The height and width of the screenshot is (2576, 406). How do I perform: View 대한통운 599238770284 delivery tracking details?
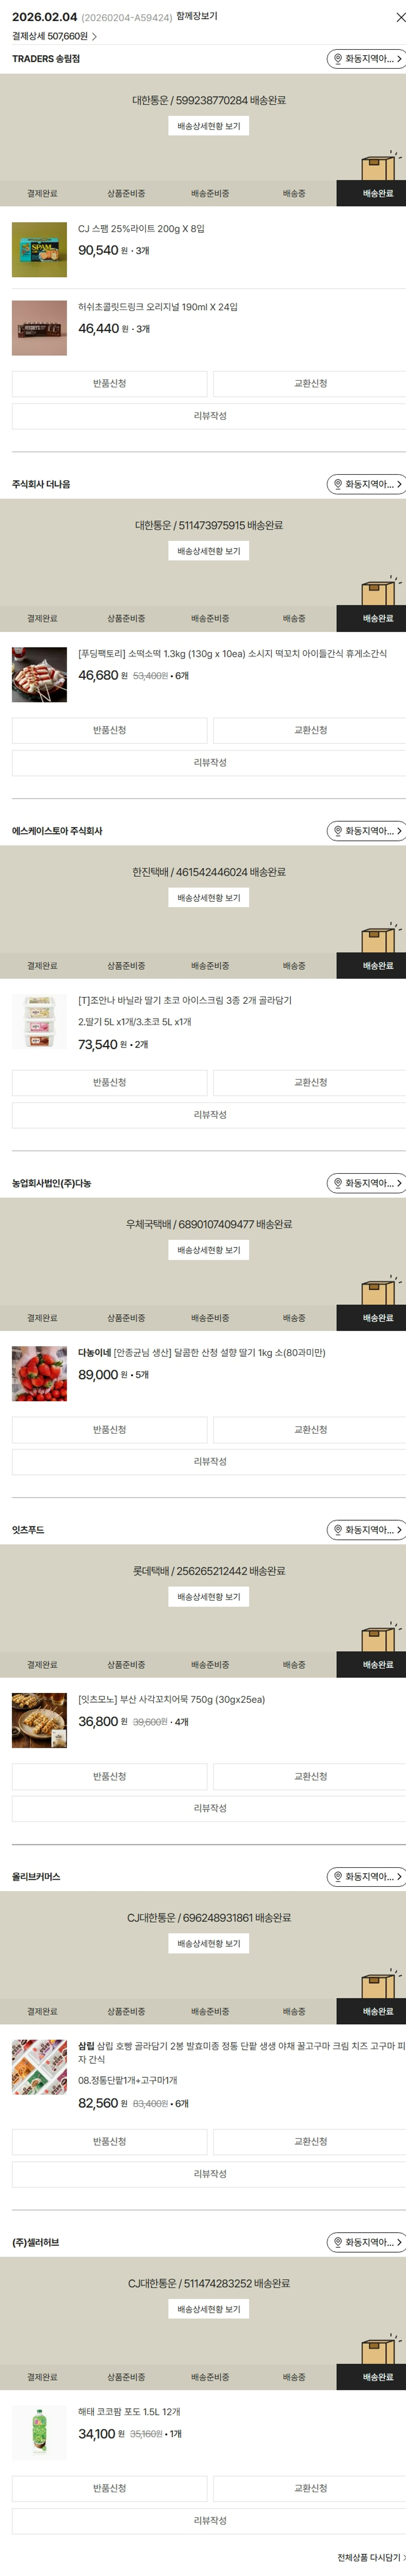click(x=209, y=126)
